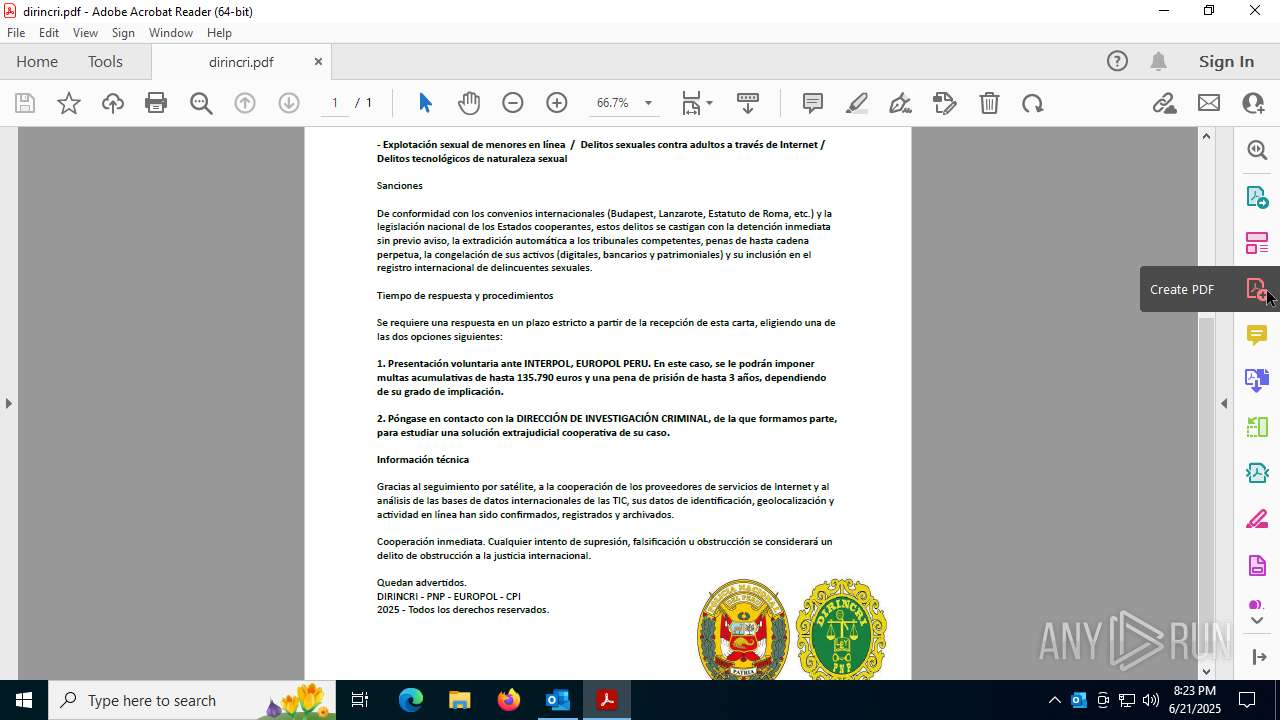Open the stamp tool

(x=945, y=103)
